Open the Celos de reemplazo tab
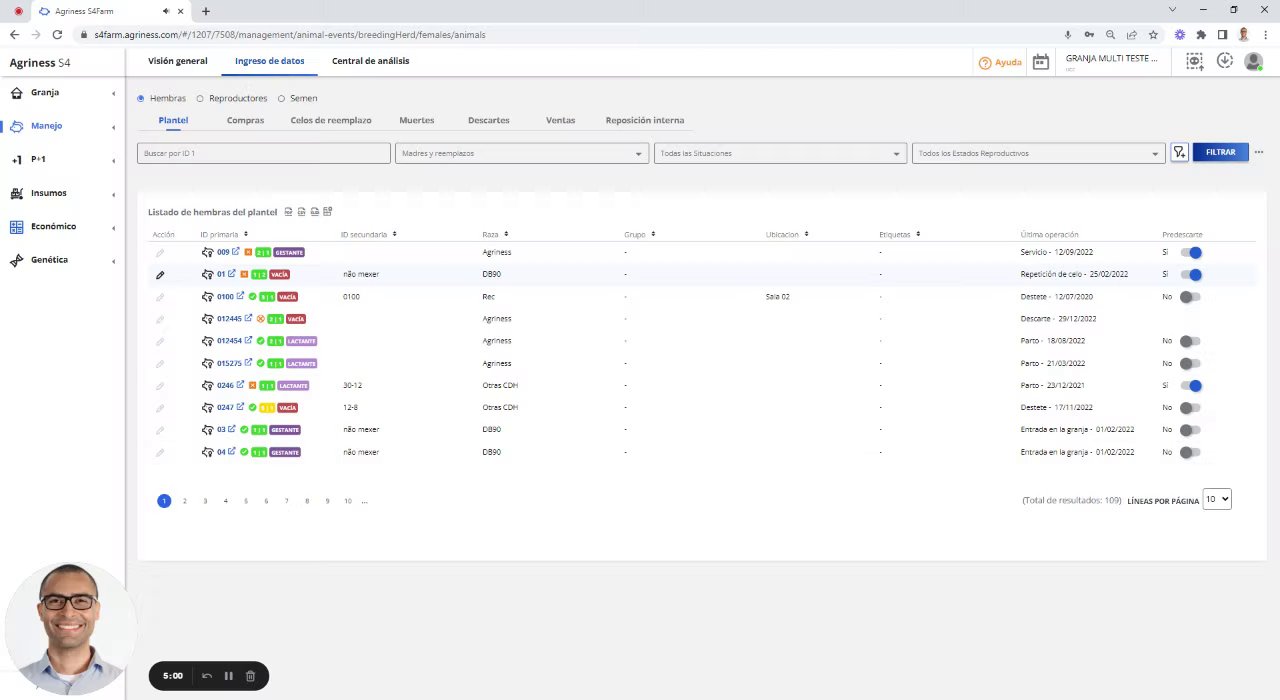This screenshot has width=1280, height=700. click(x=331, y=120)
